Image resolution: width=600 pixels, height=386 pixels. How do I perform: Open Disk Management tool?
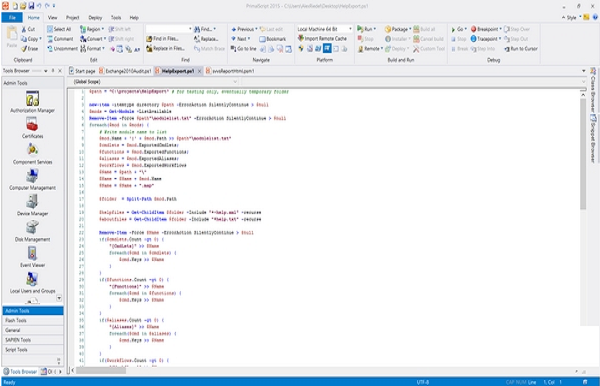[x=33, y=231]
